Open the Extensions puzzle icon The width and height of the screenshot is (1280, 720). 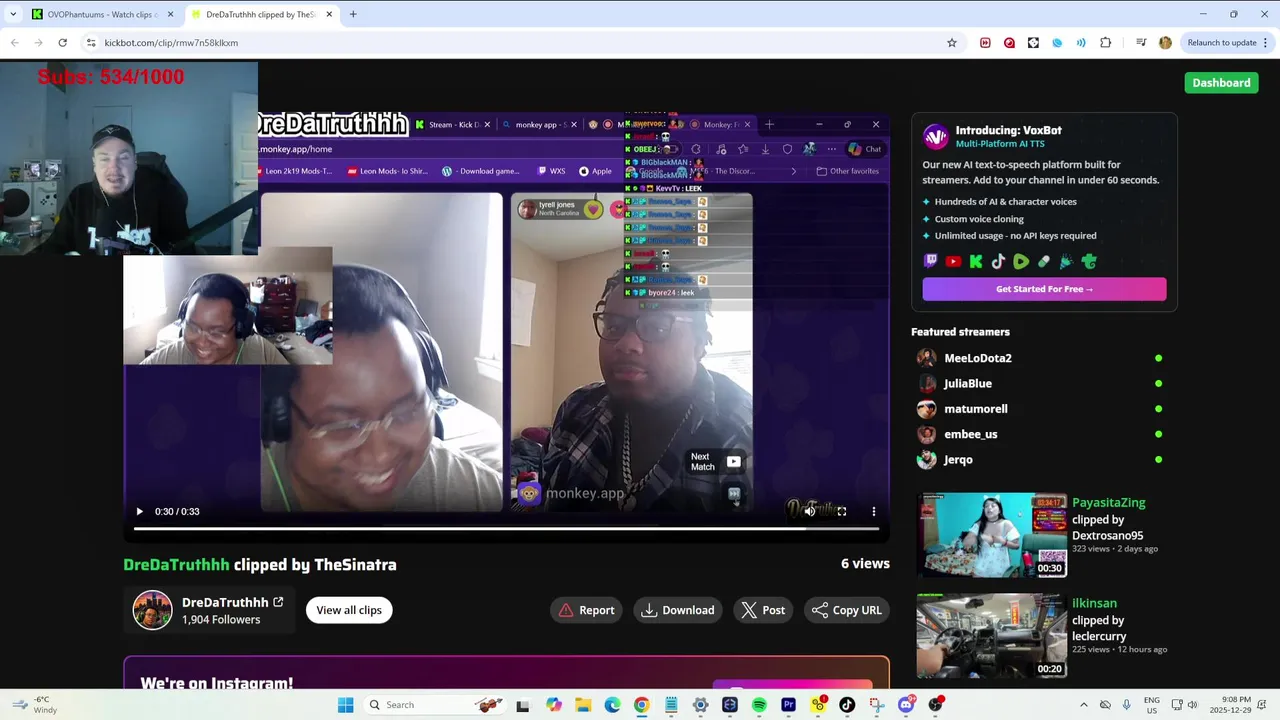pyautogui.click(x=1105, y=43)
